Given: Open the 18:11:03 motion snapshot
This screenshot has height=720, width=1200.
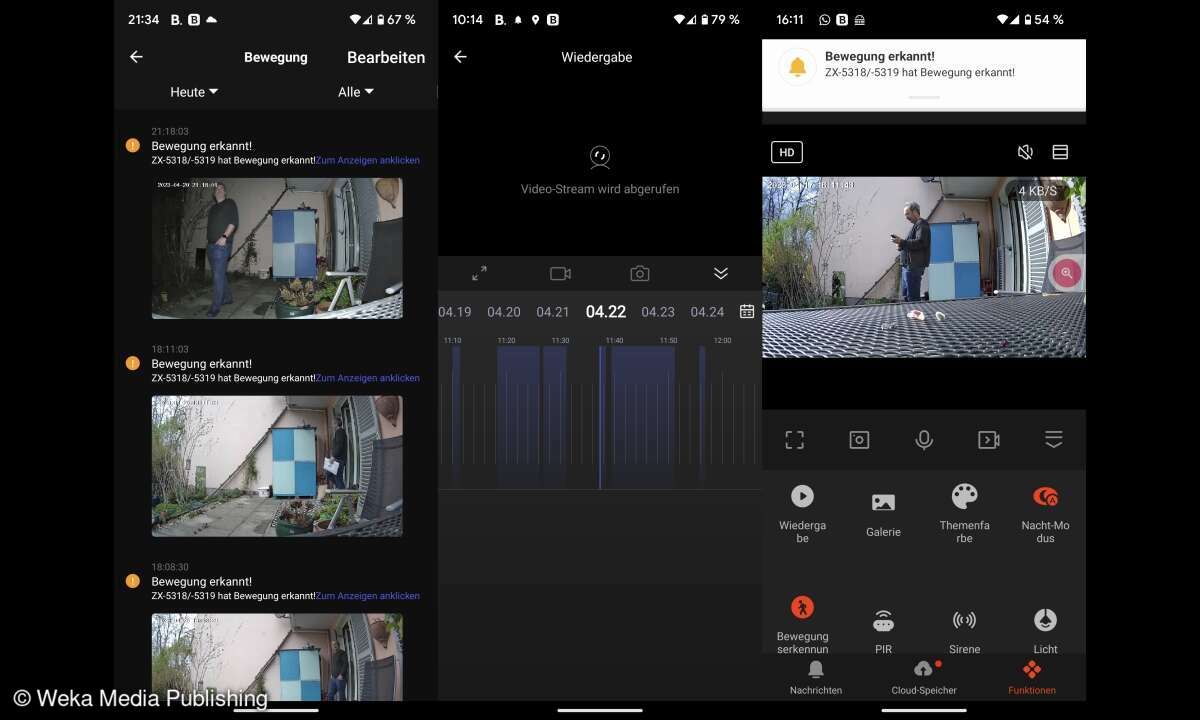Looking at the screenshot, I should point(277,466).
